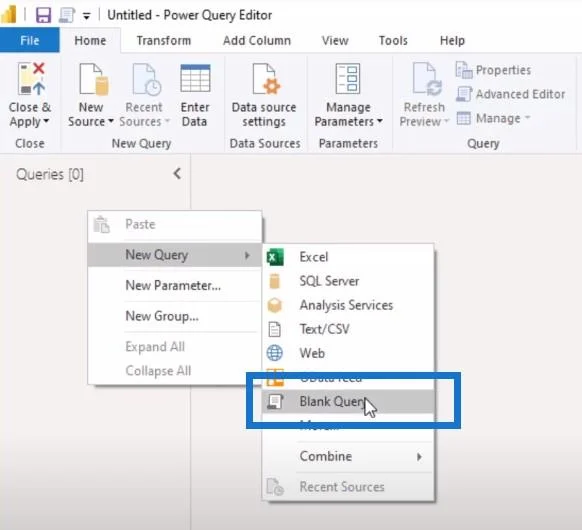Click the query document icon in title bar
This screenshot has width=582, height=530.
click(x=67, y=15)
